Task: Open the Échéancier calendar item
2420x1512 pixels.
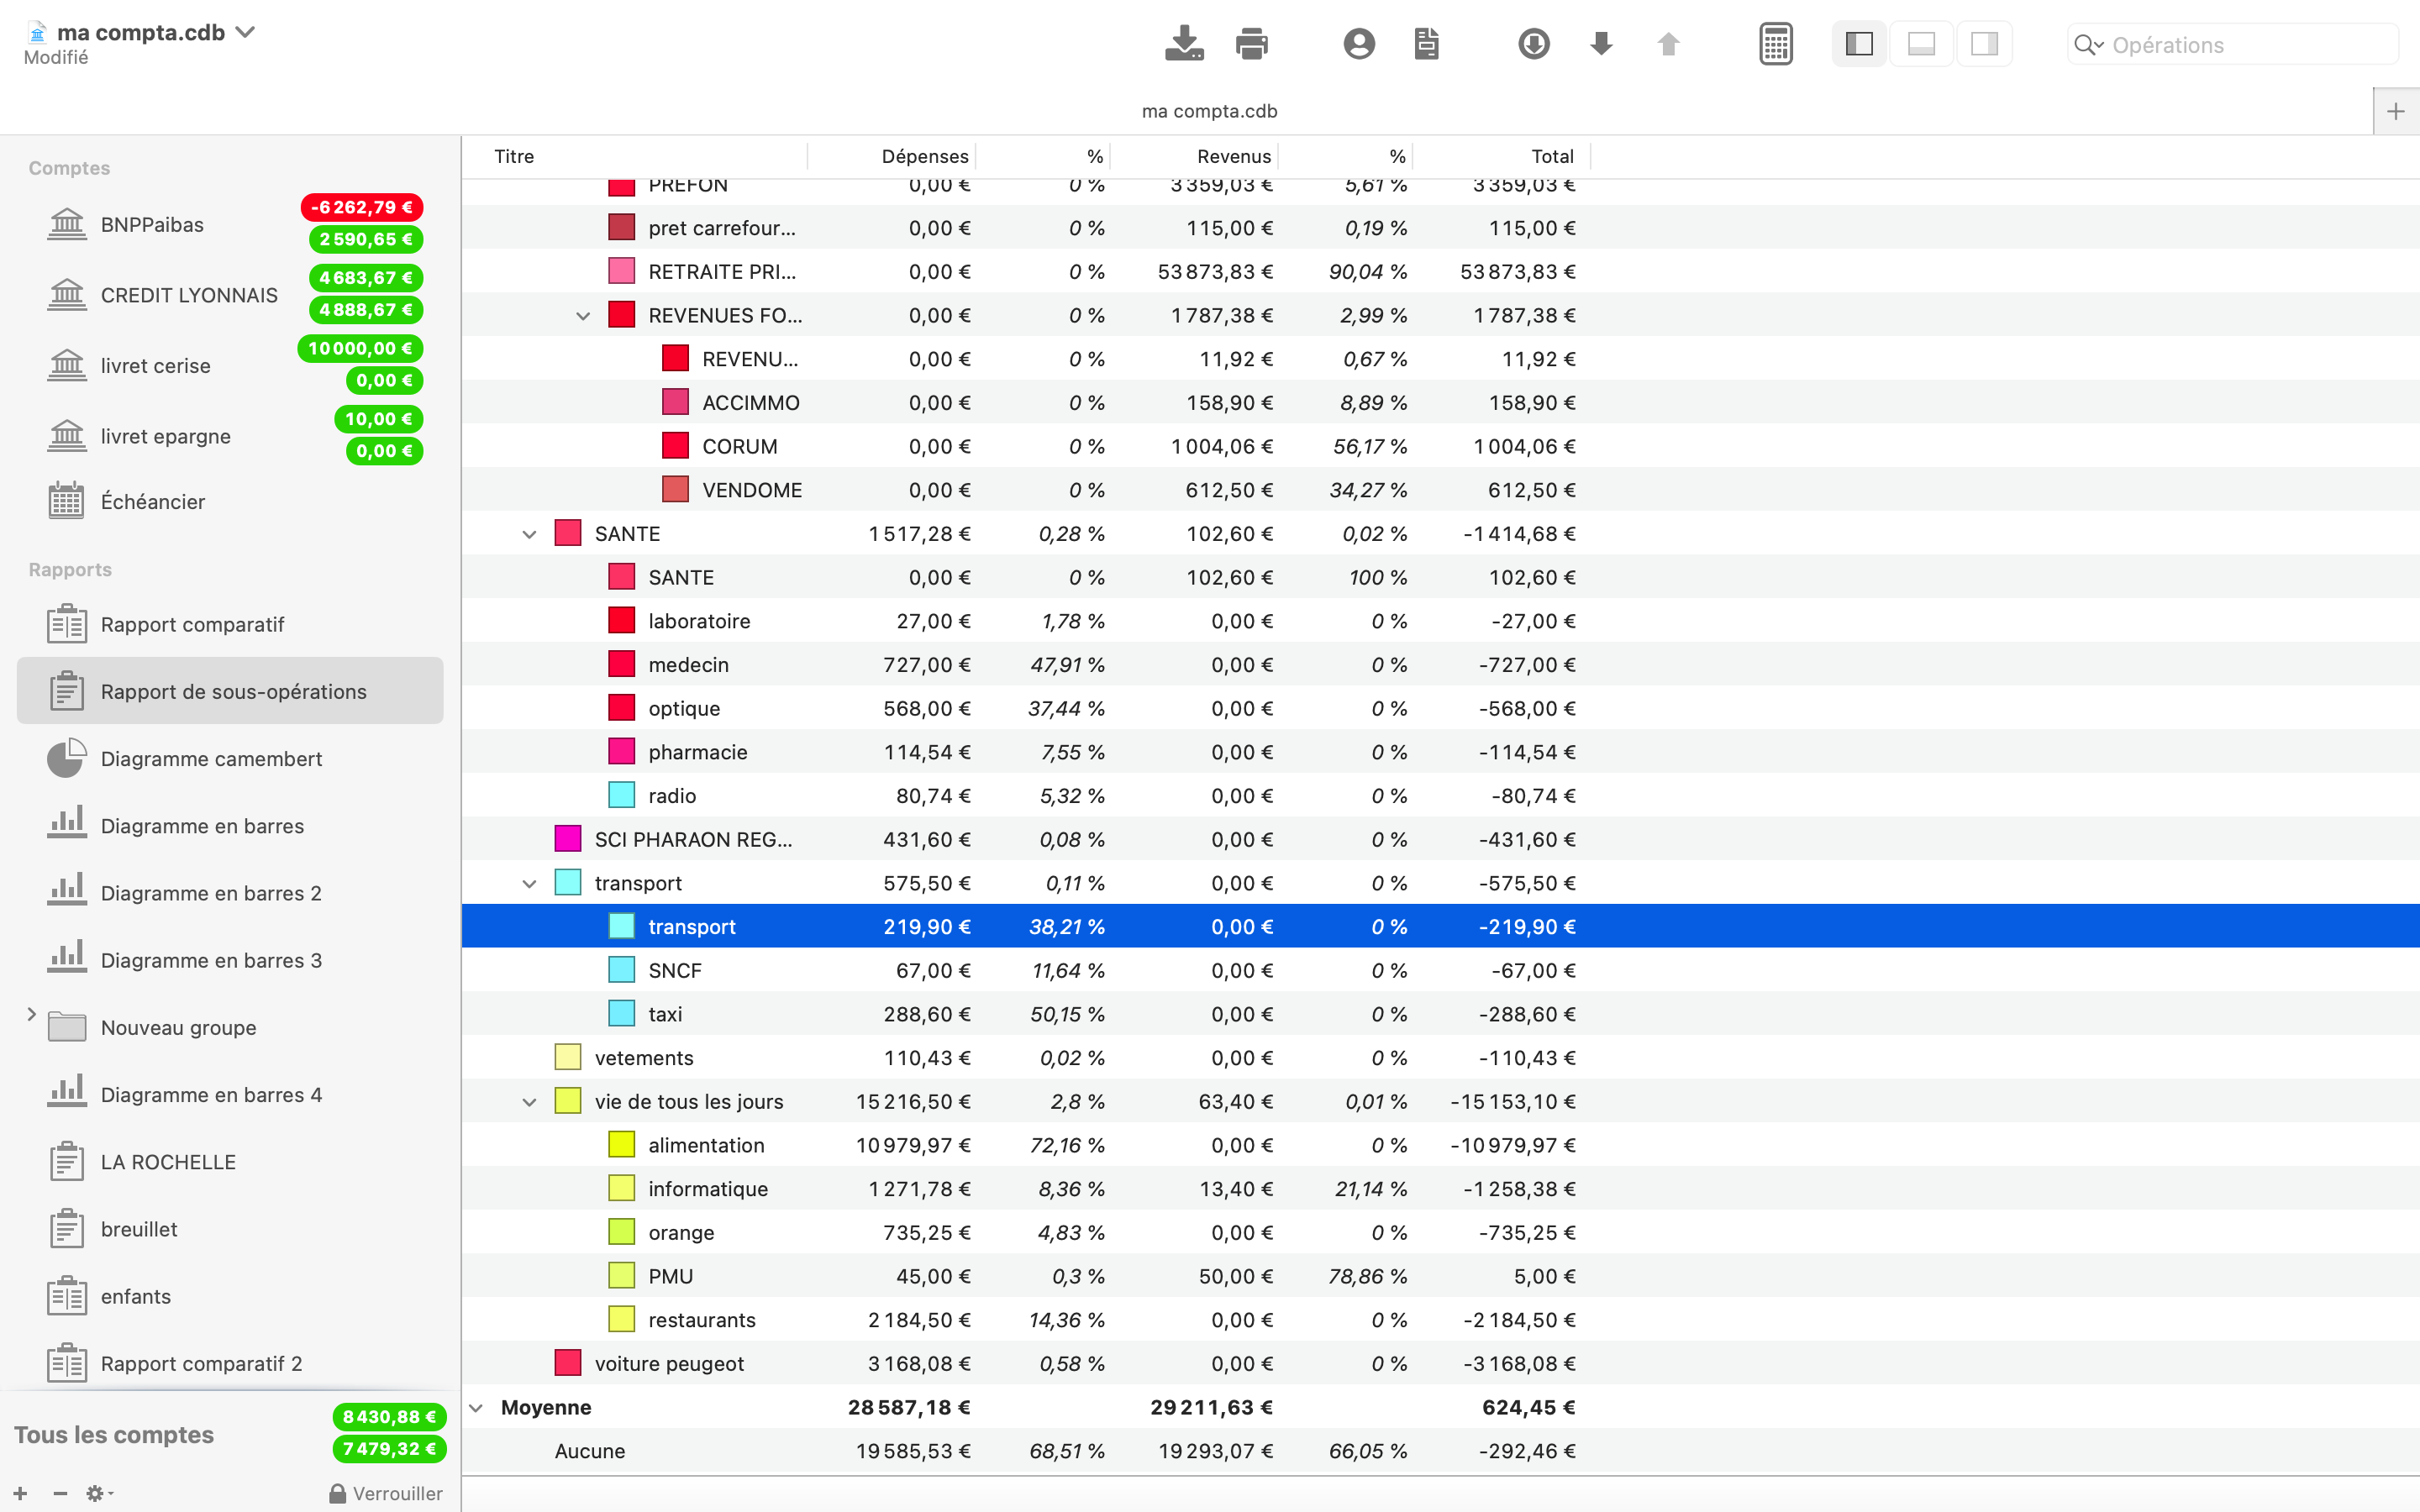Action: [152, 501]
